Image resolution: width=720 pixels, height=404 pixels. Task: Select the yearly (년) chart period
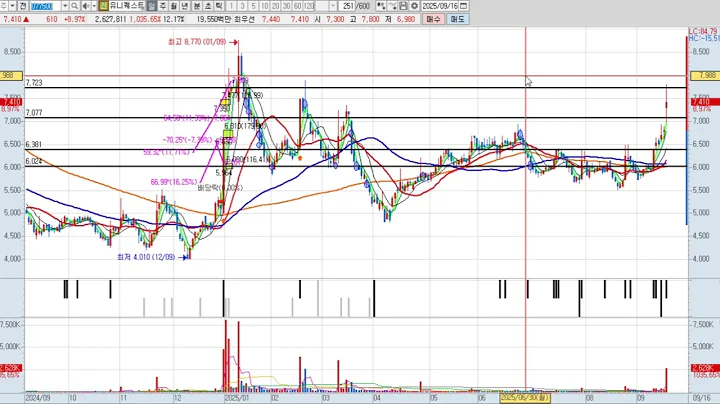tap(185, 6)
